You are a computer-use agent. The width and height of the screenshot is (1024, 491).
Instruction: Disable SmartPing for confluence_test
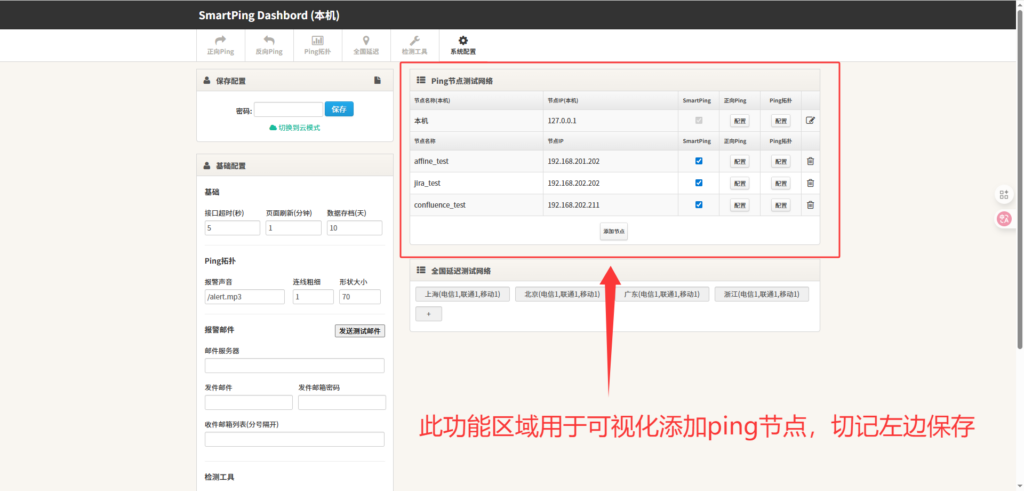(x=699, y=205)
